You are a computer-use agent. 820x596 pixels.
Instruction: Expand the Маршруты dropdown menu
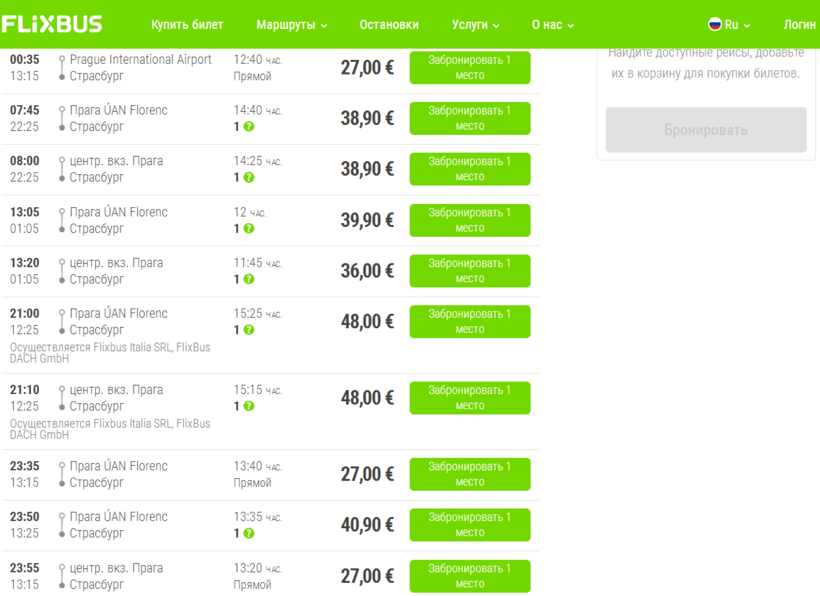[x=291, y=25]
